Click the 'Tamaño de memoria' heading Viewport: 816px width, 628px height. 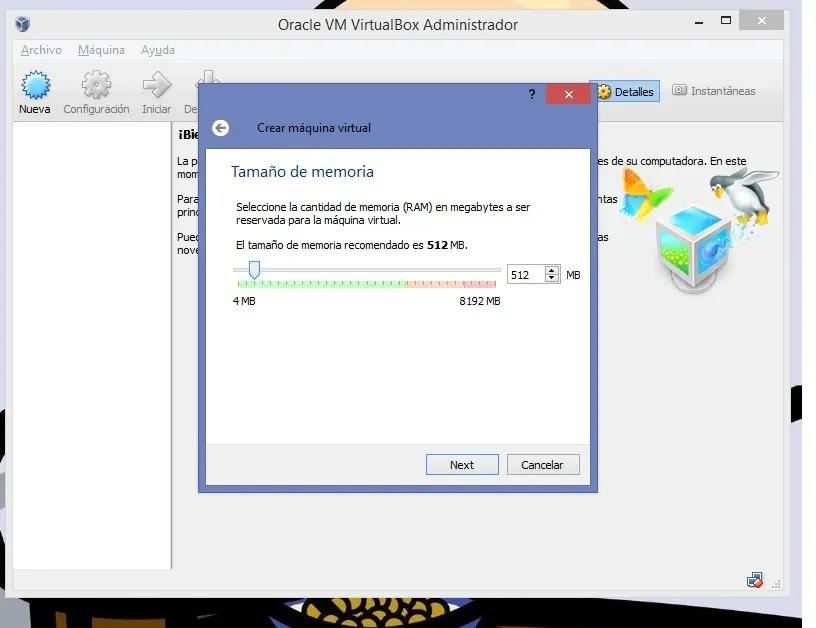pos(302,172)
